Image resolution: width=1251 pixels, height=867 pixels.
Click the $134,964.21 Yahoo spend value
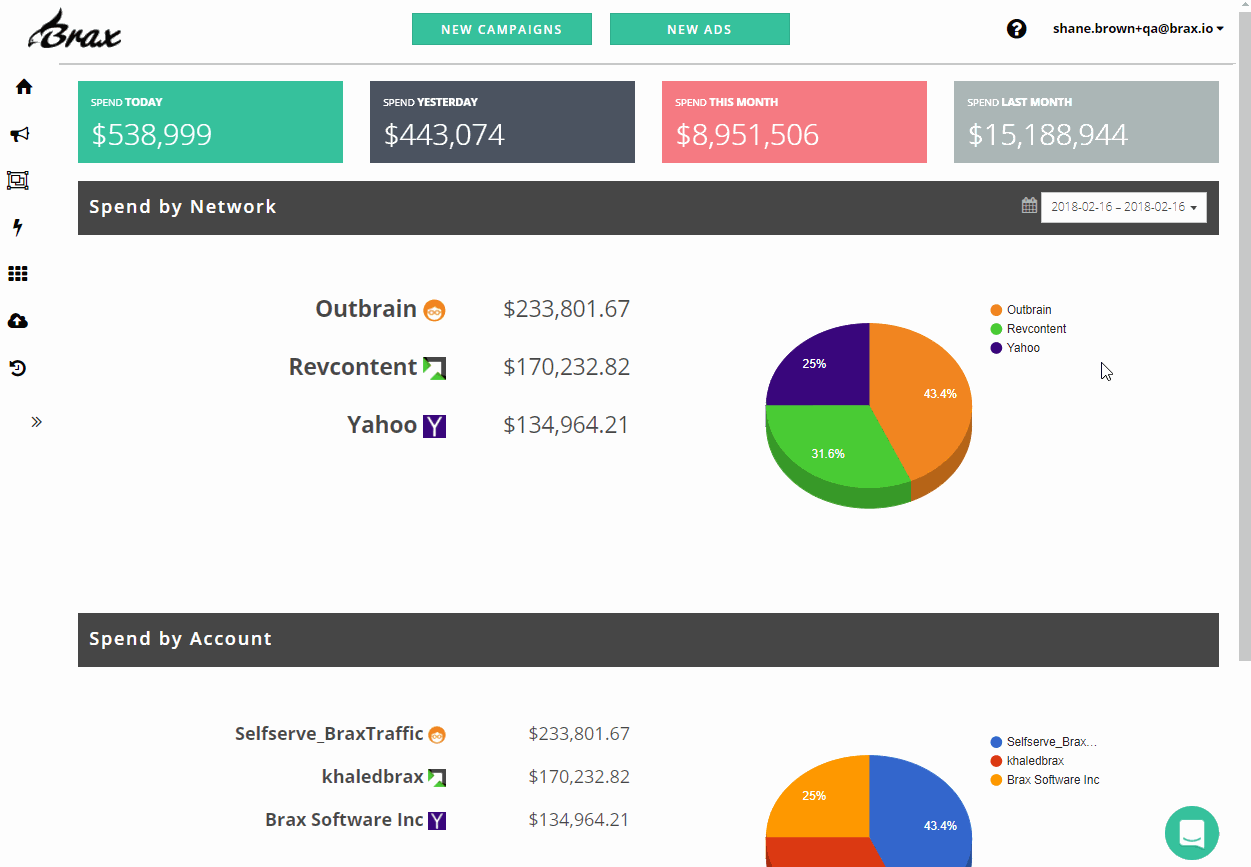(567, 425)
